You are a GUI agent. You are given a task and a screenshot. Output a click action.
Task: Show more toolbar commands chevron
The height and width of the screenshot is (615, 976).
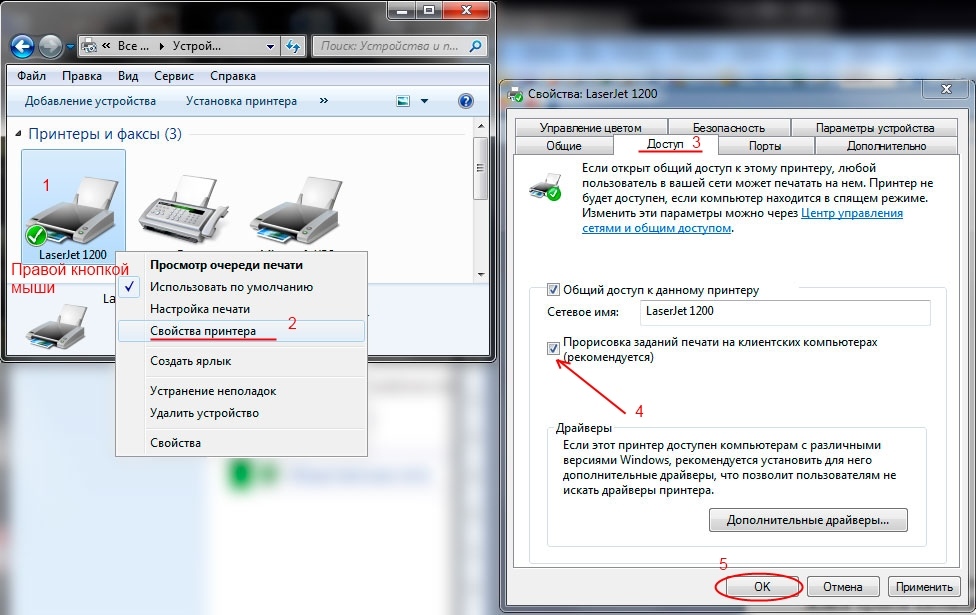coord(324,100)
